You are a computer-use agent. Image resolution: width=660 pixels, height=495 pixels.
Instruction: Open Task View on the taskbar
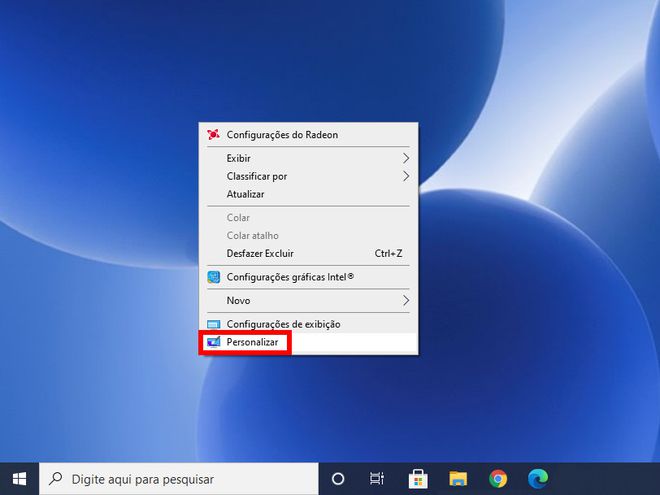377,479
